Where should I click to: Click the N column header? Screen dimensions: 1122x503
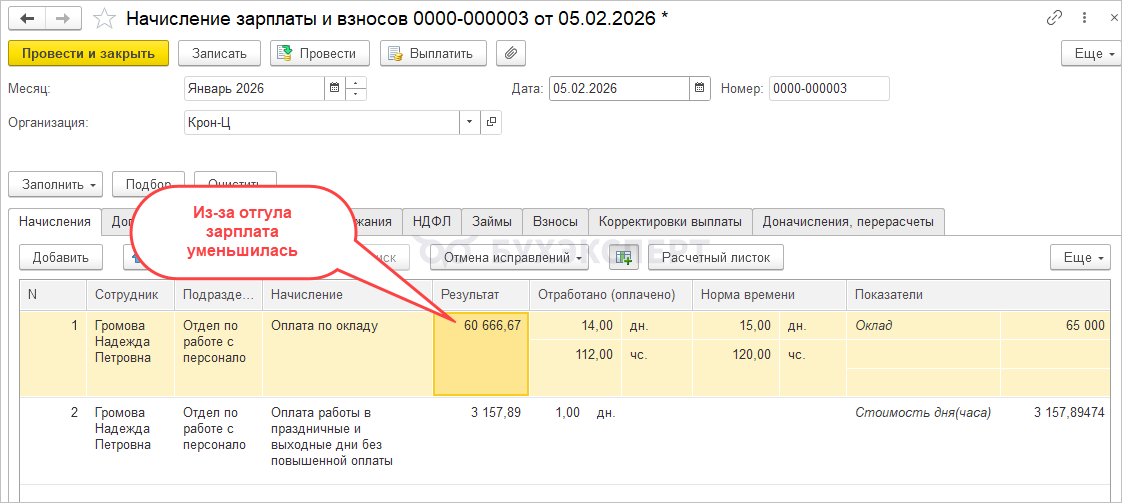click(53, 294)
